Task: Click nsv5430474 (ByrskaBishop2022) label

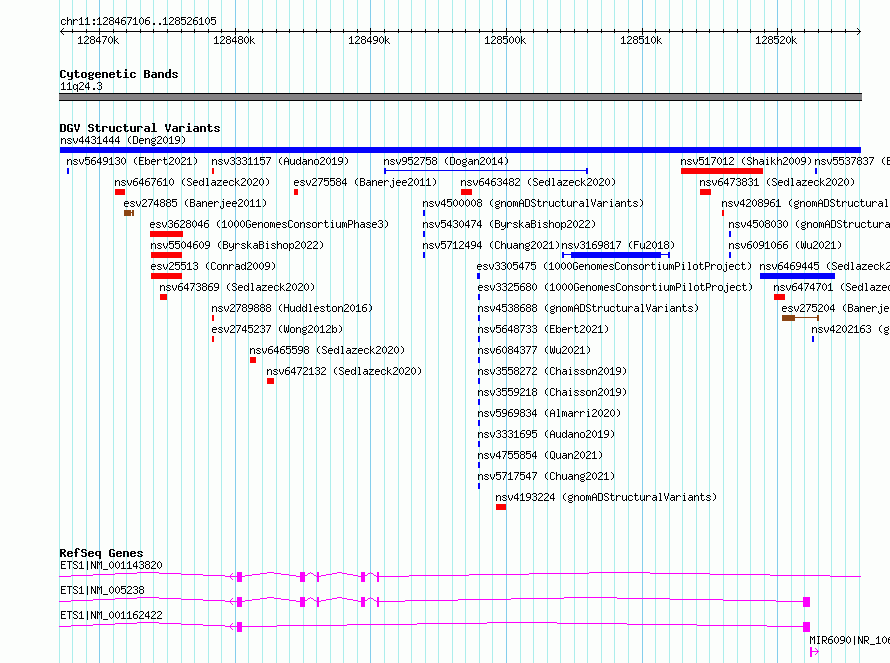Action: coord(509,224)
